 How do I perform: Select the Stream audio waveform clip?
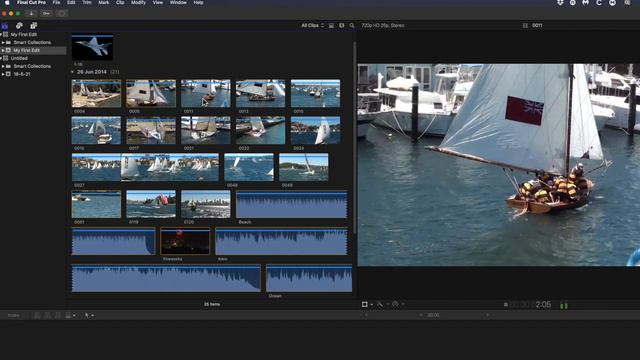point(309,278)
